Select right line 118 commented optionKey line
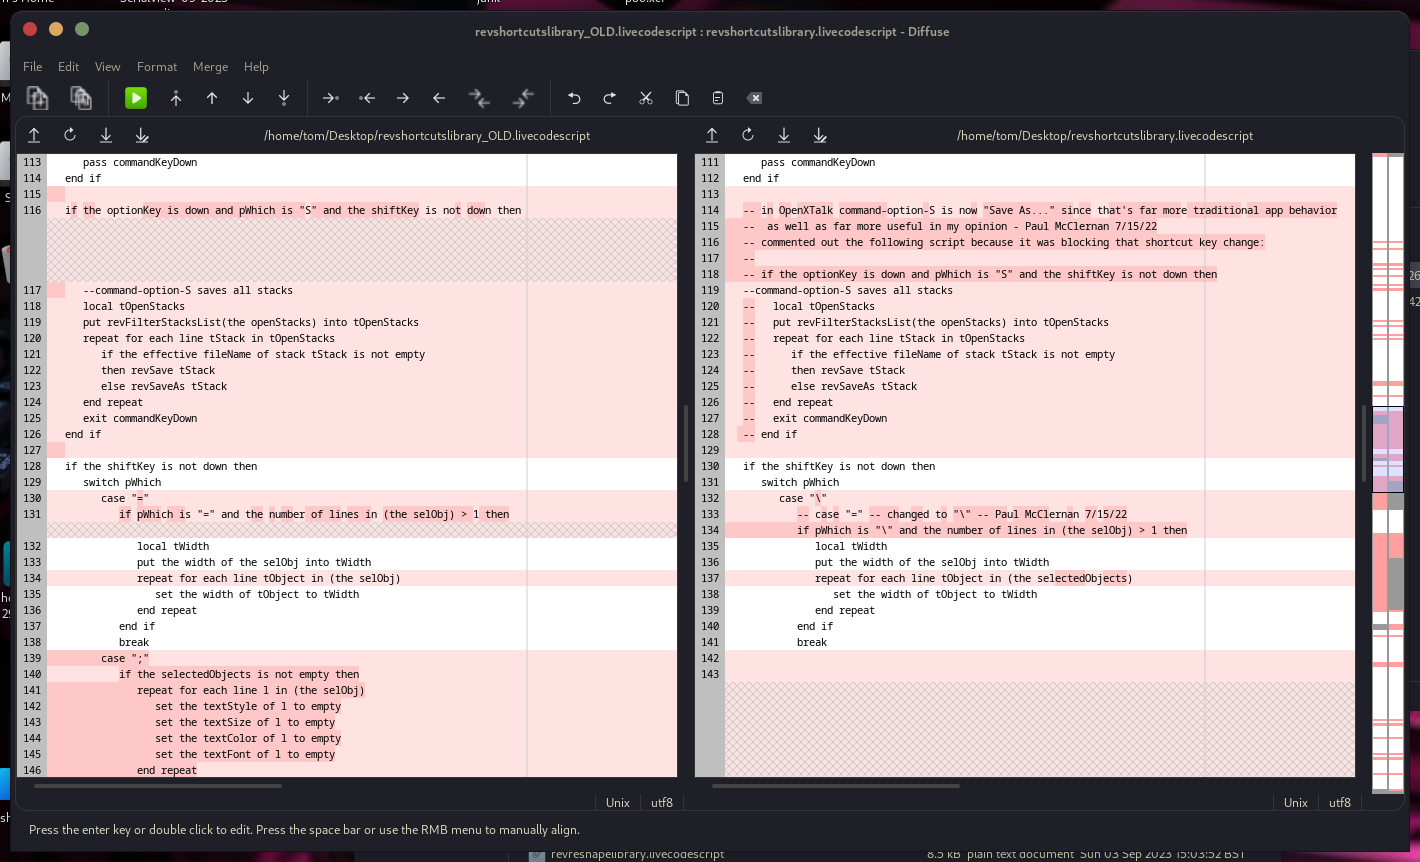This screenshot has width=1420, height=862. [980, 274]
